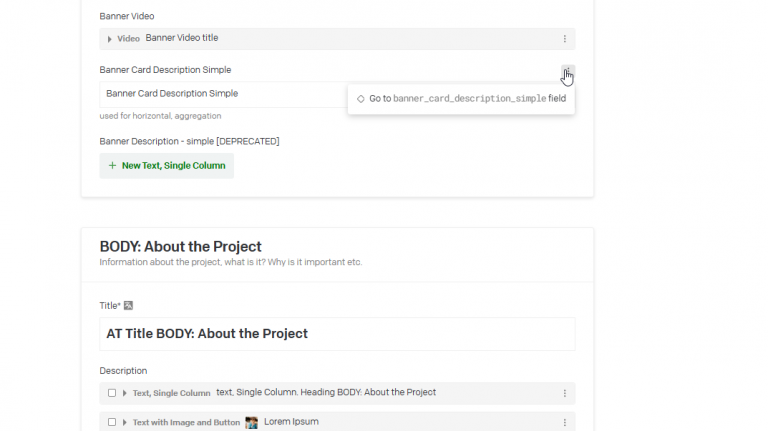Click the AT Title BODY title field
The image size is (768, 431).
337,334
